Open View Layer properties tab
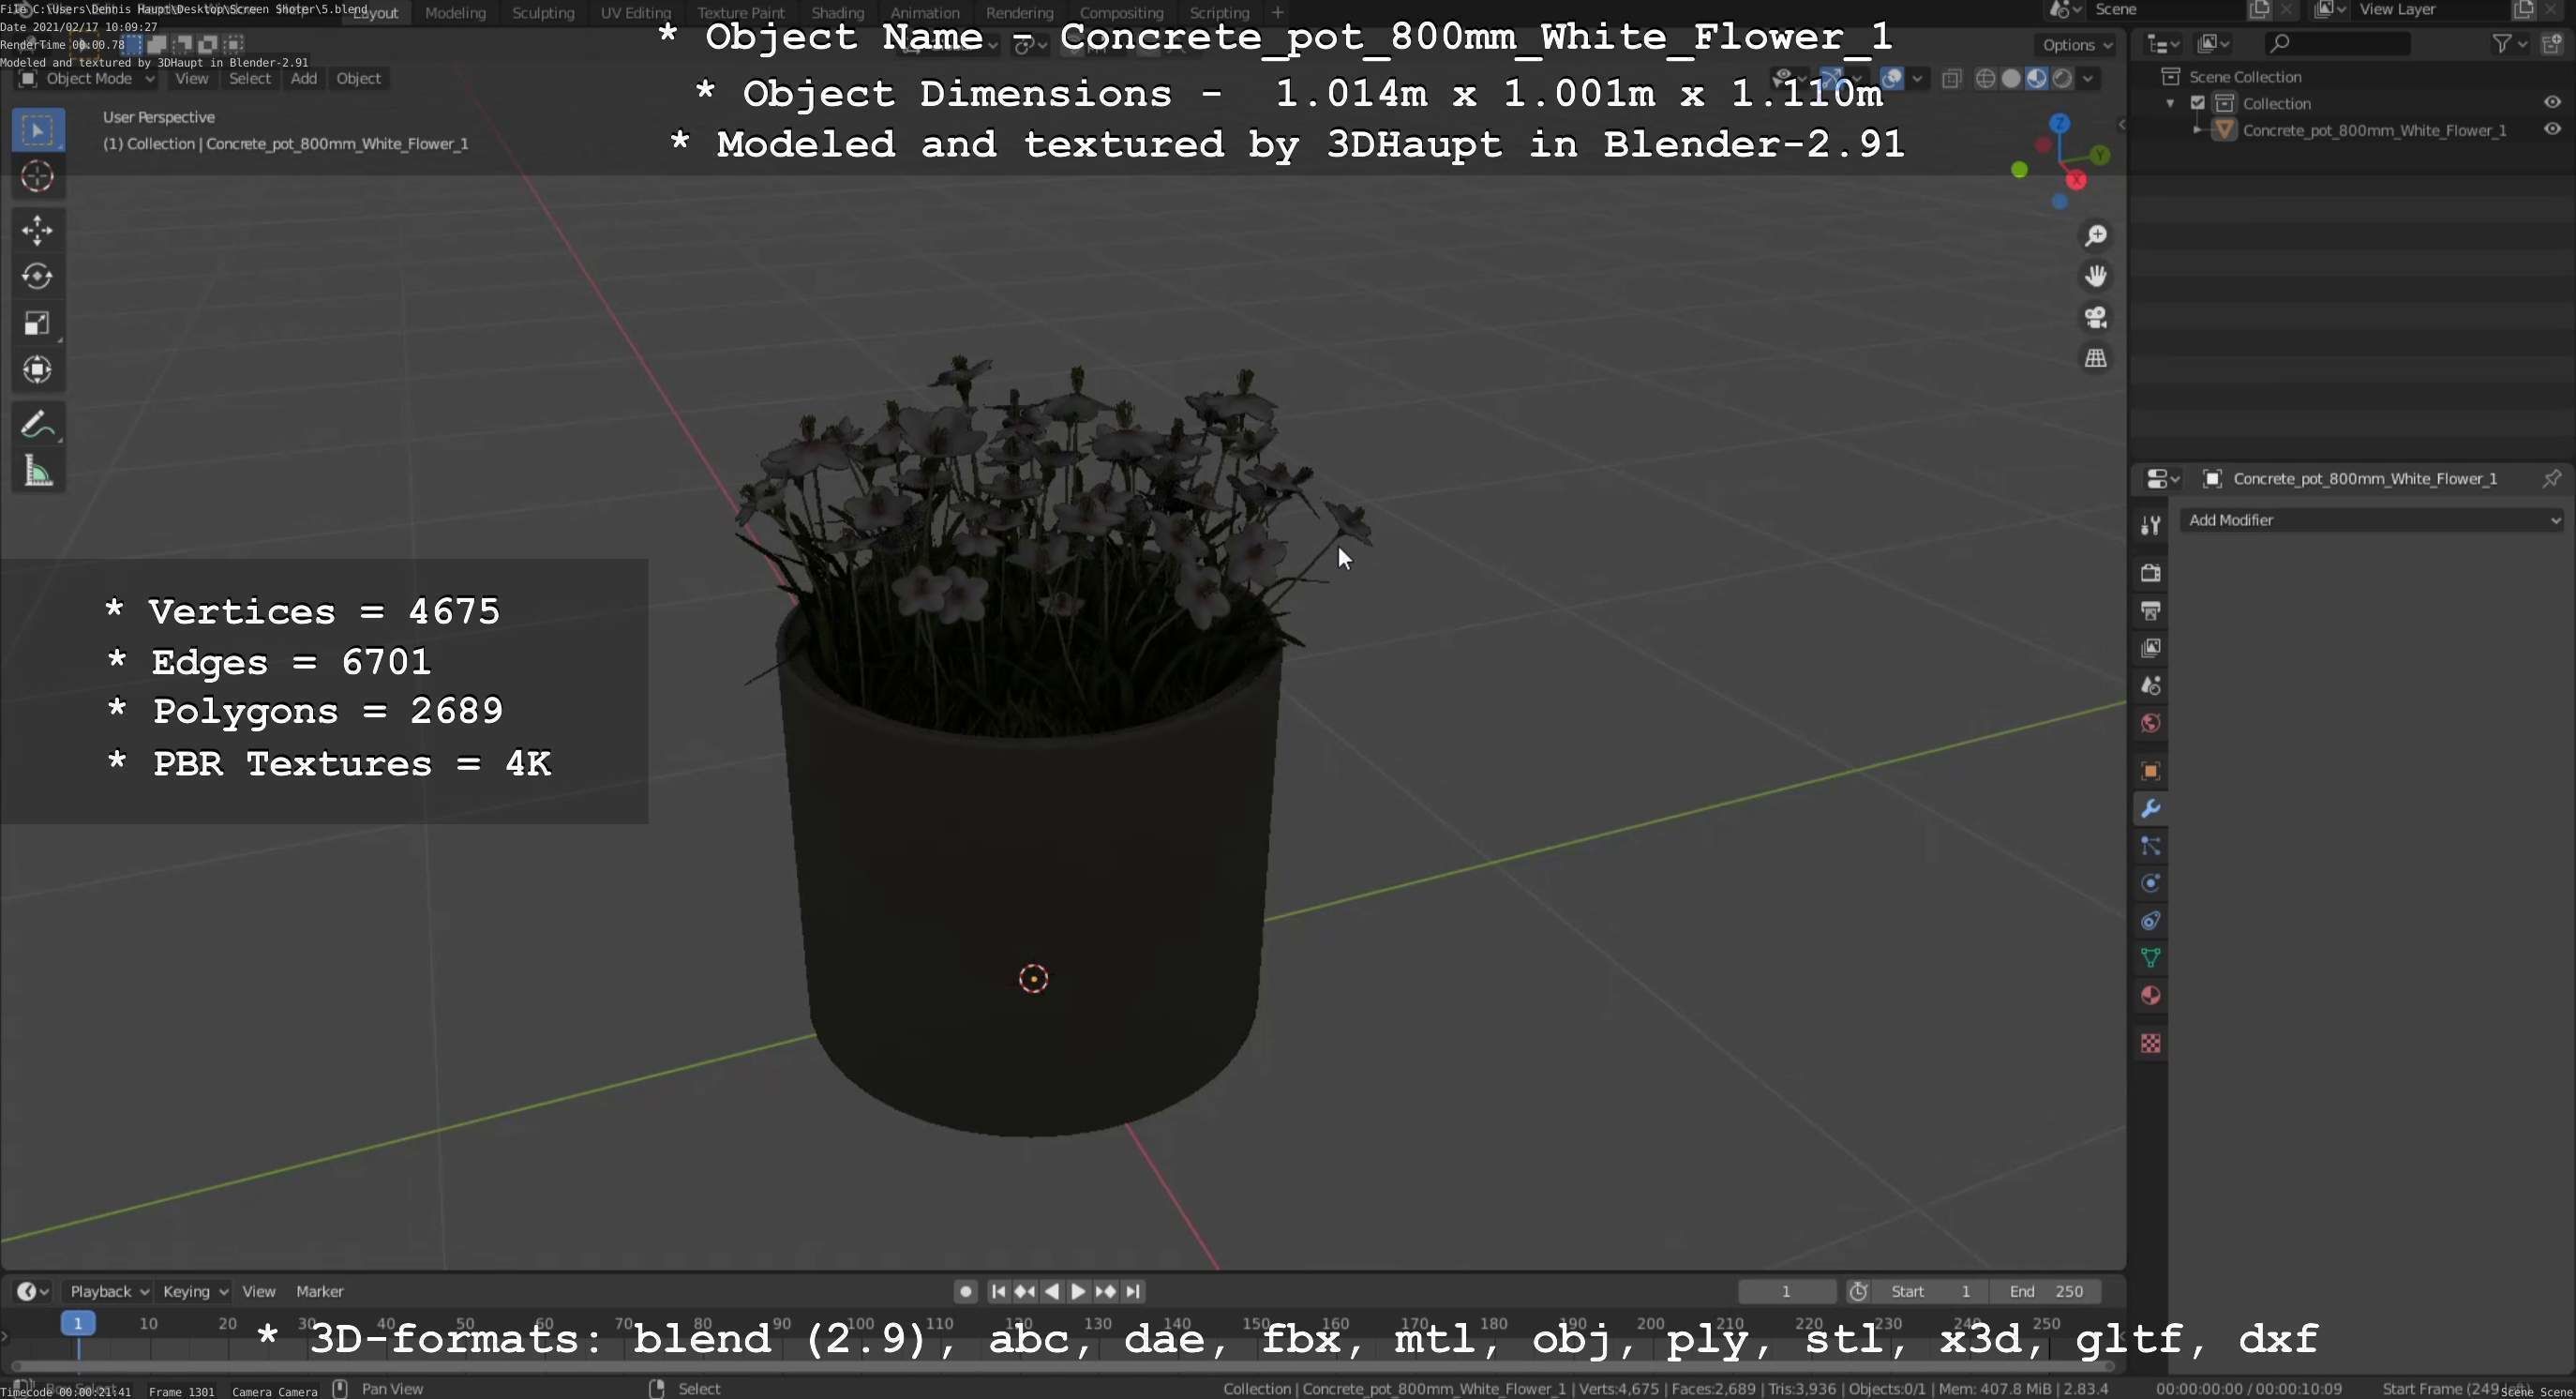The image size is (2576, 1399). click(x=2151, y=648)
